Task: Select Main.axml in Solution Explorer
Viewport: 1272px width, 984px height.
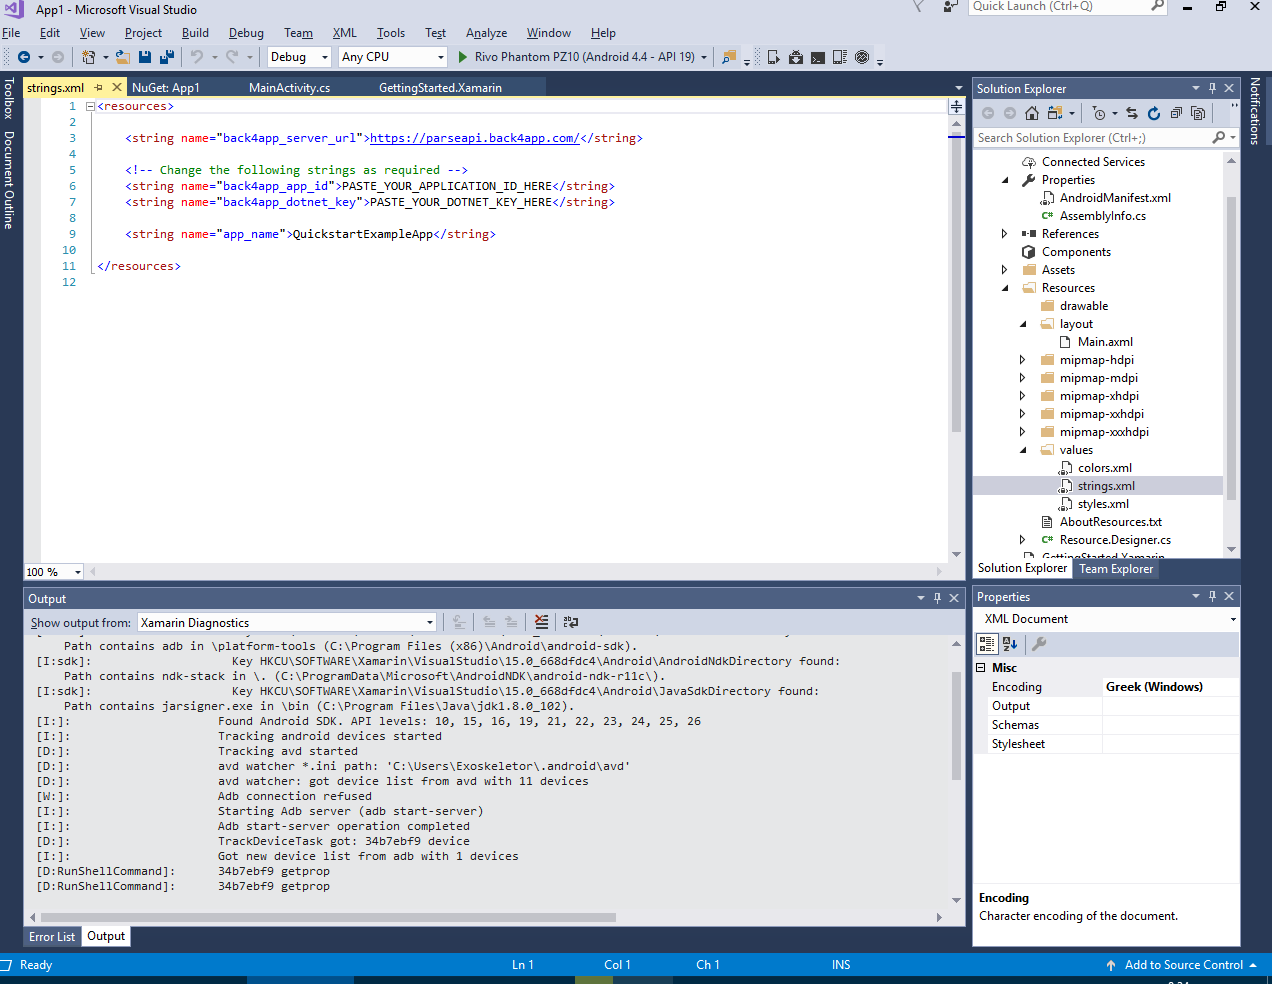Action: (1105, 342)
